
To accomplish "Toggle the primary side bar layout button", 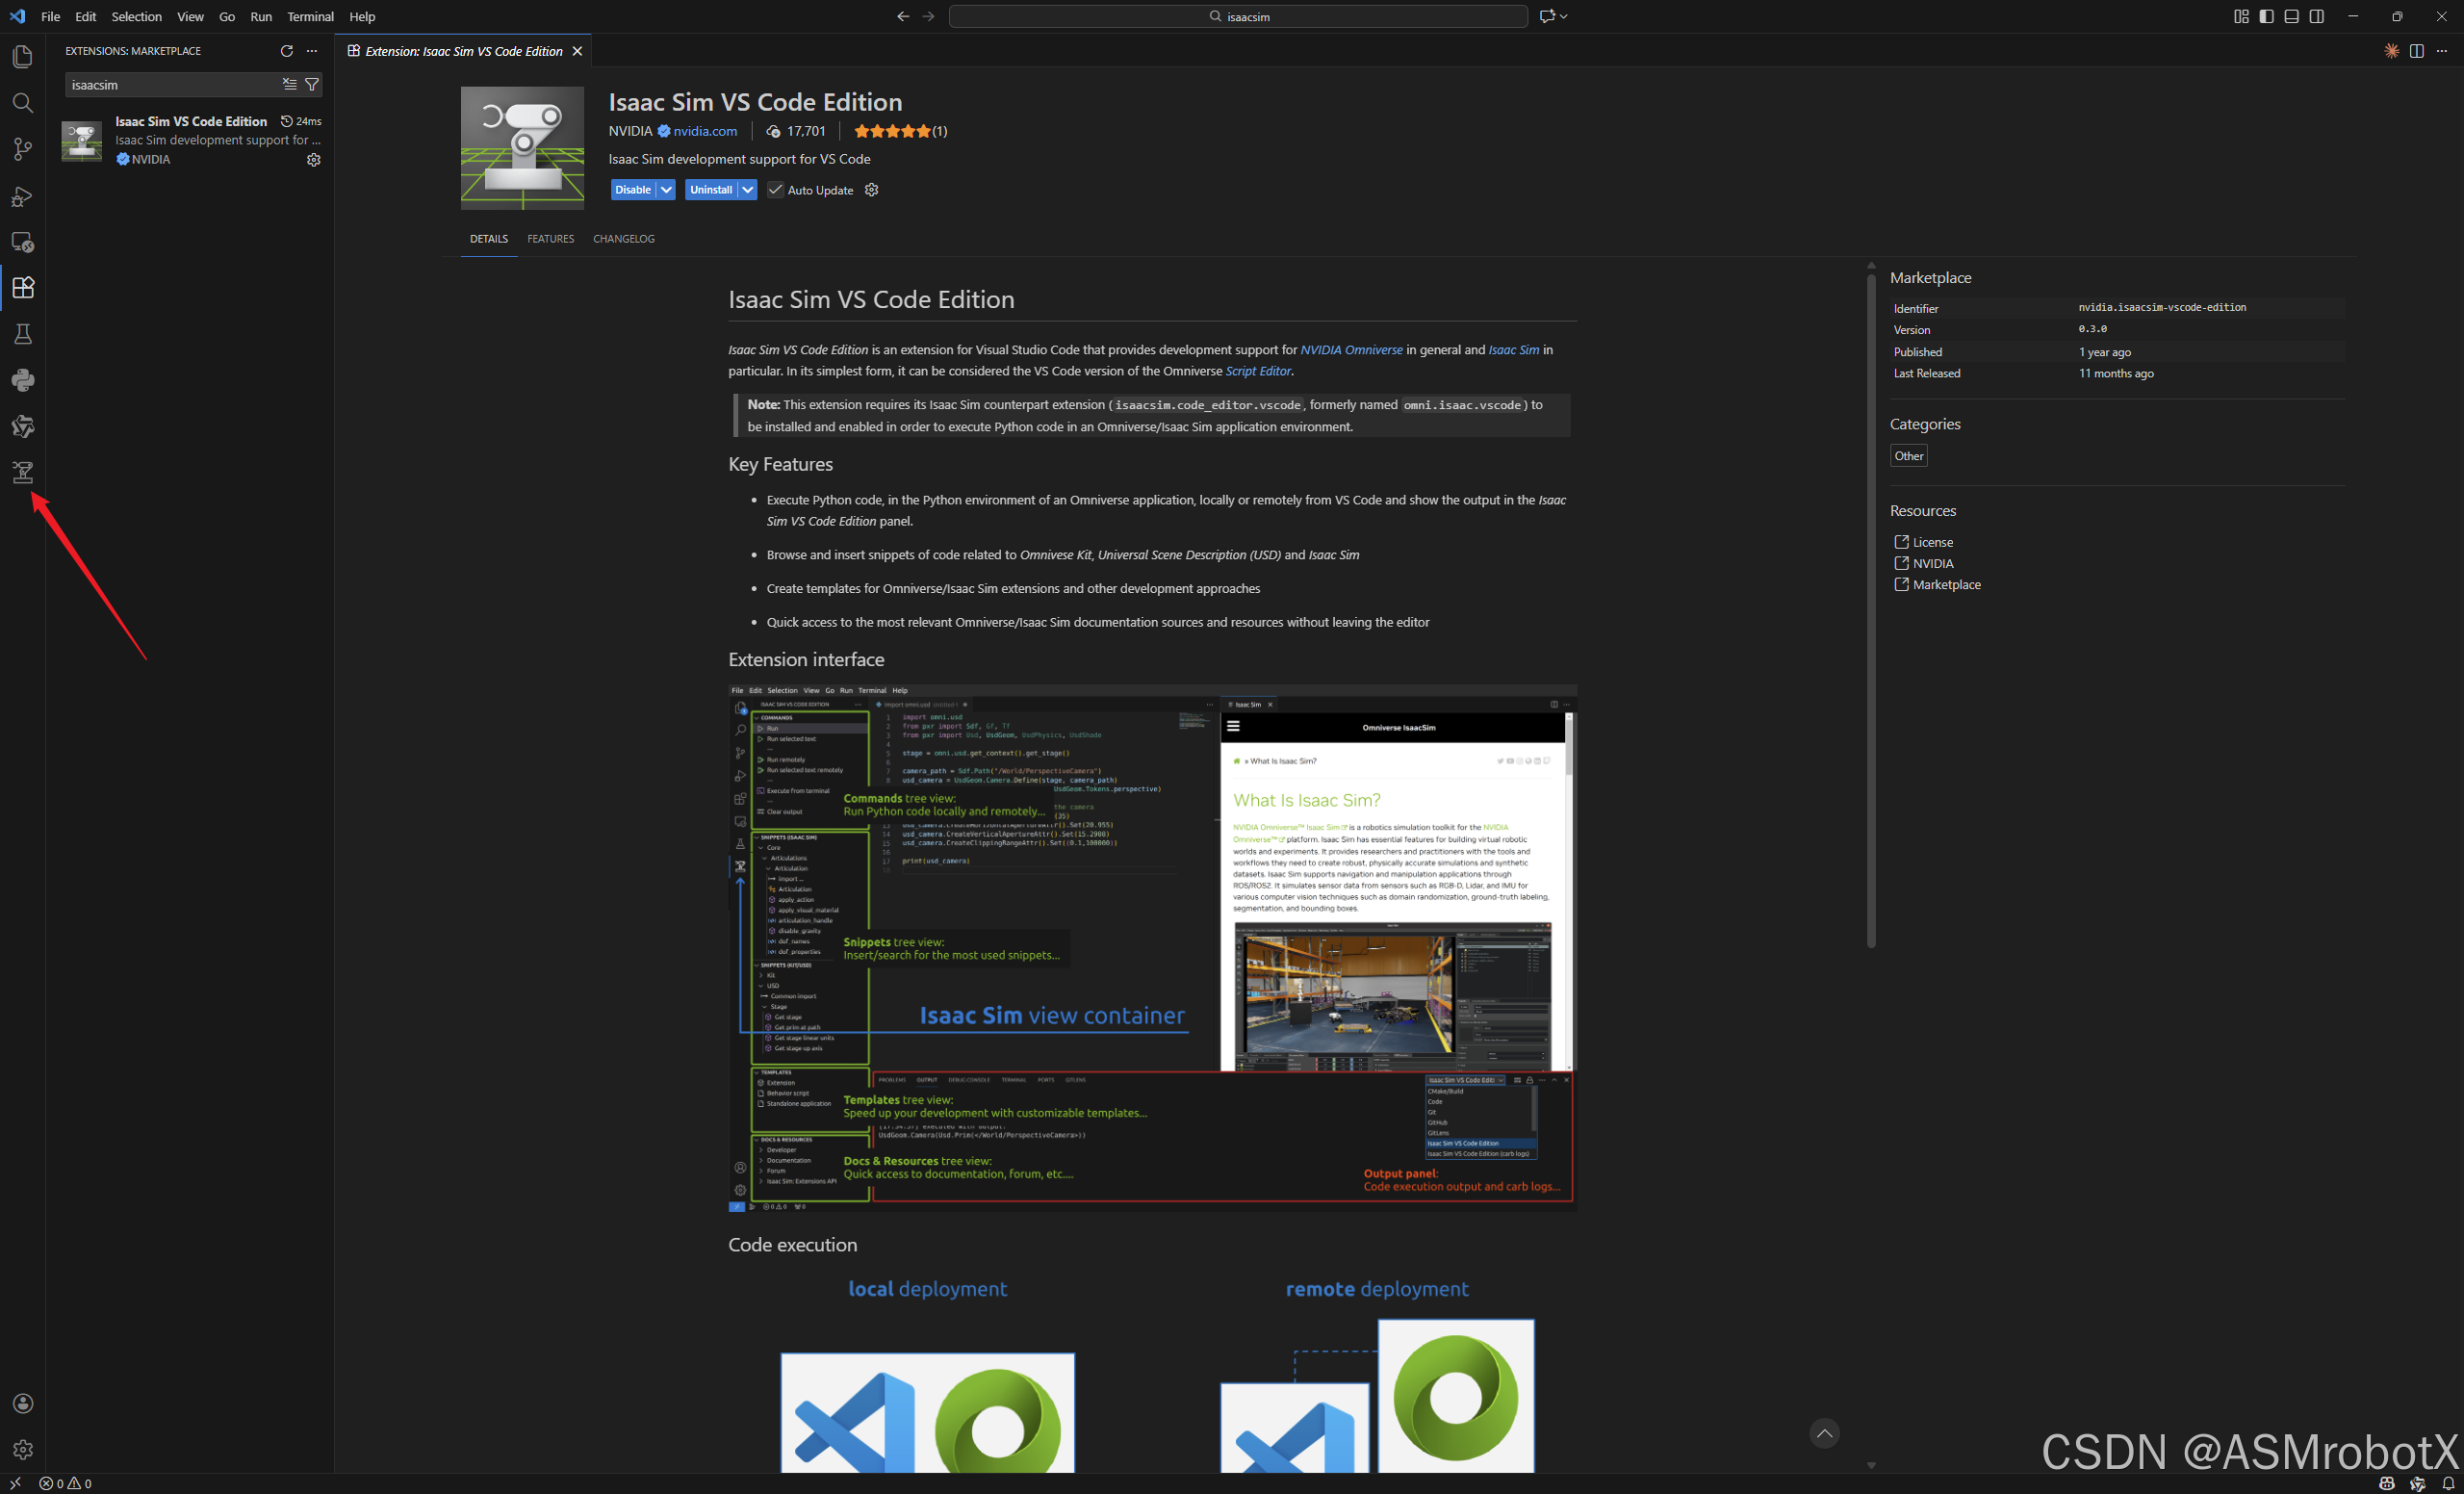I will pyautogui.click(x=2266, y=17).
